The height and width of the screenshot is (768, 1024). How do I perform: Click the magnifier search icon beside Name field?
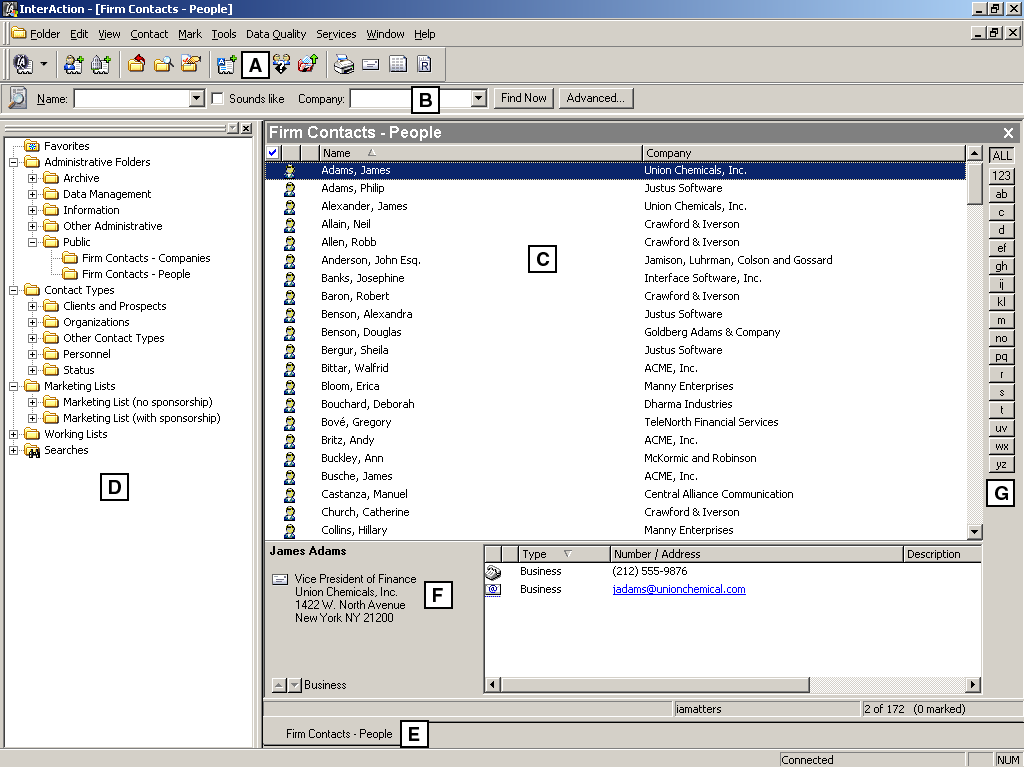pos(18,97)
